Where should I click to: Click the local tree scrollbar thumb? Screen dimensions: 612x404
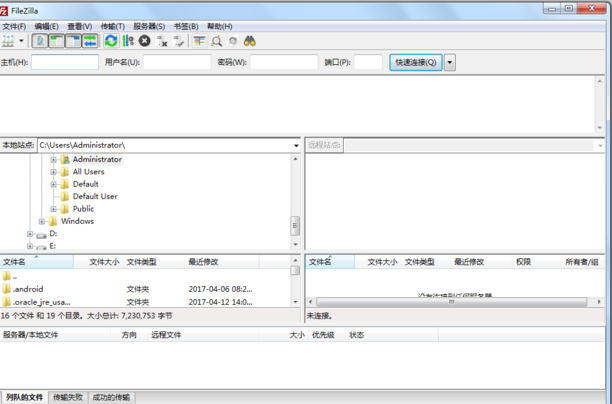(295, 226)
